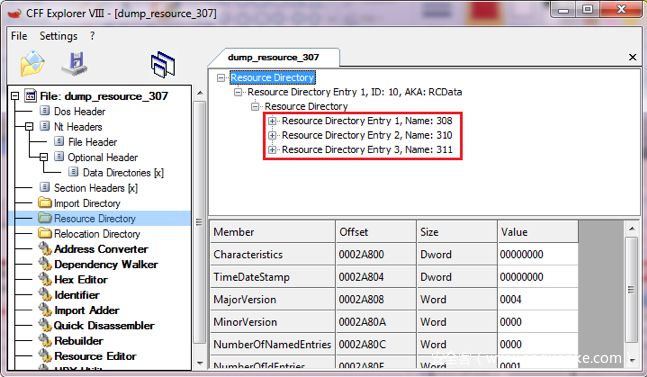Open the Quick Disassembler entry

[104, 325]
